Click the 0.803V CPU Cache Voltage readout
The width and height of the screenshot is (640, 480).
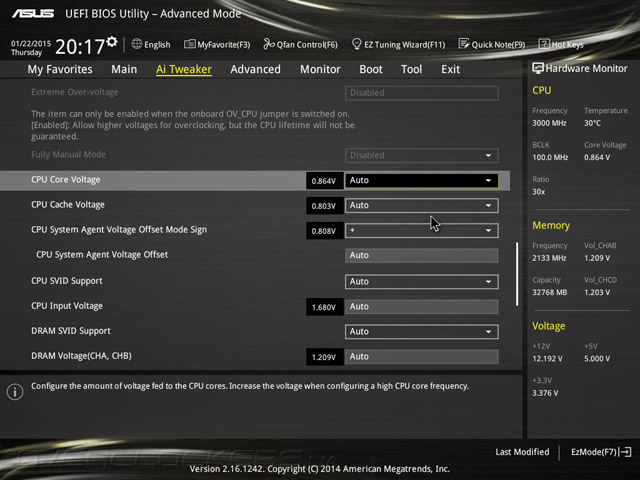(324, 206)
